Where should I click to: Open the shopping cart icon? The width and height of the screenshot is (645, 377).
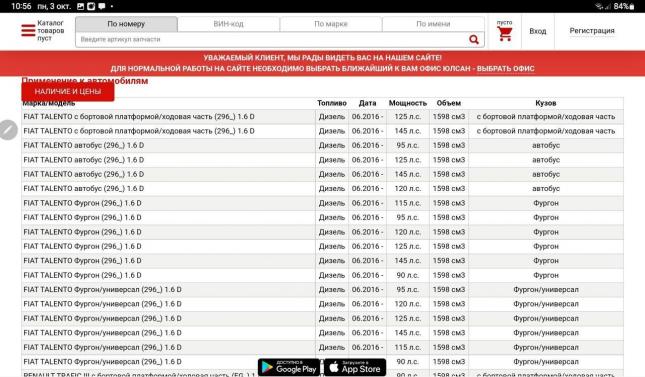pyautogui.click(x=504, y=34)
